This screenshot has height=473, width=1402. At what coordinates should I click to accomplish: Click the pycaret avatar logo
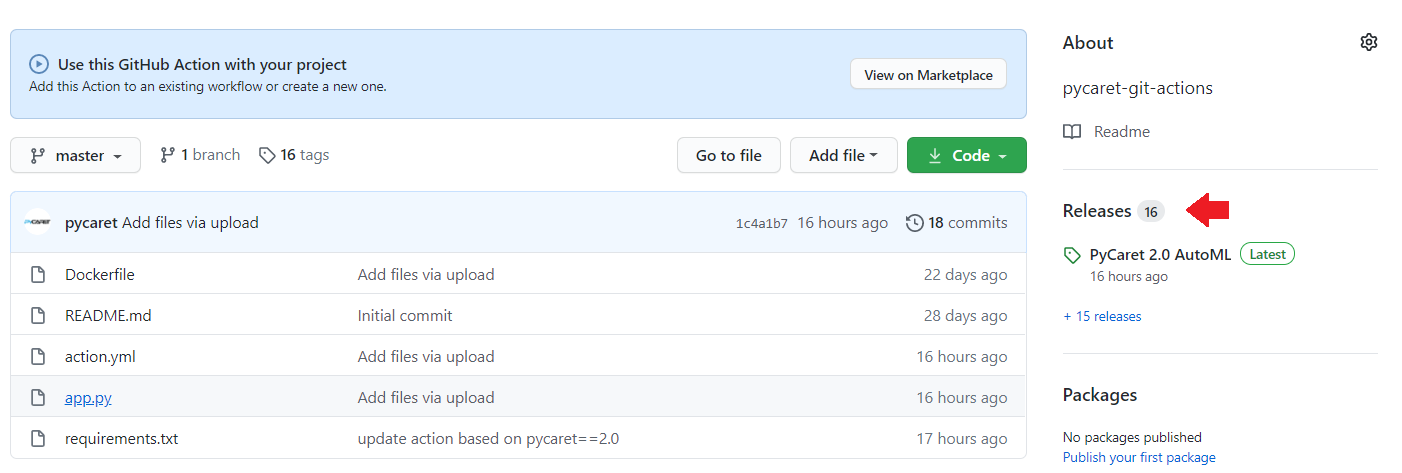pos(38,223)
